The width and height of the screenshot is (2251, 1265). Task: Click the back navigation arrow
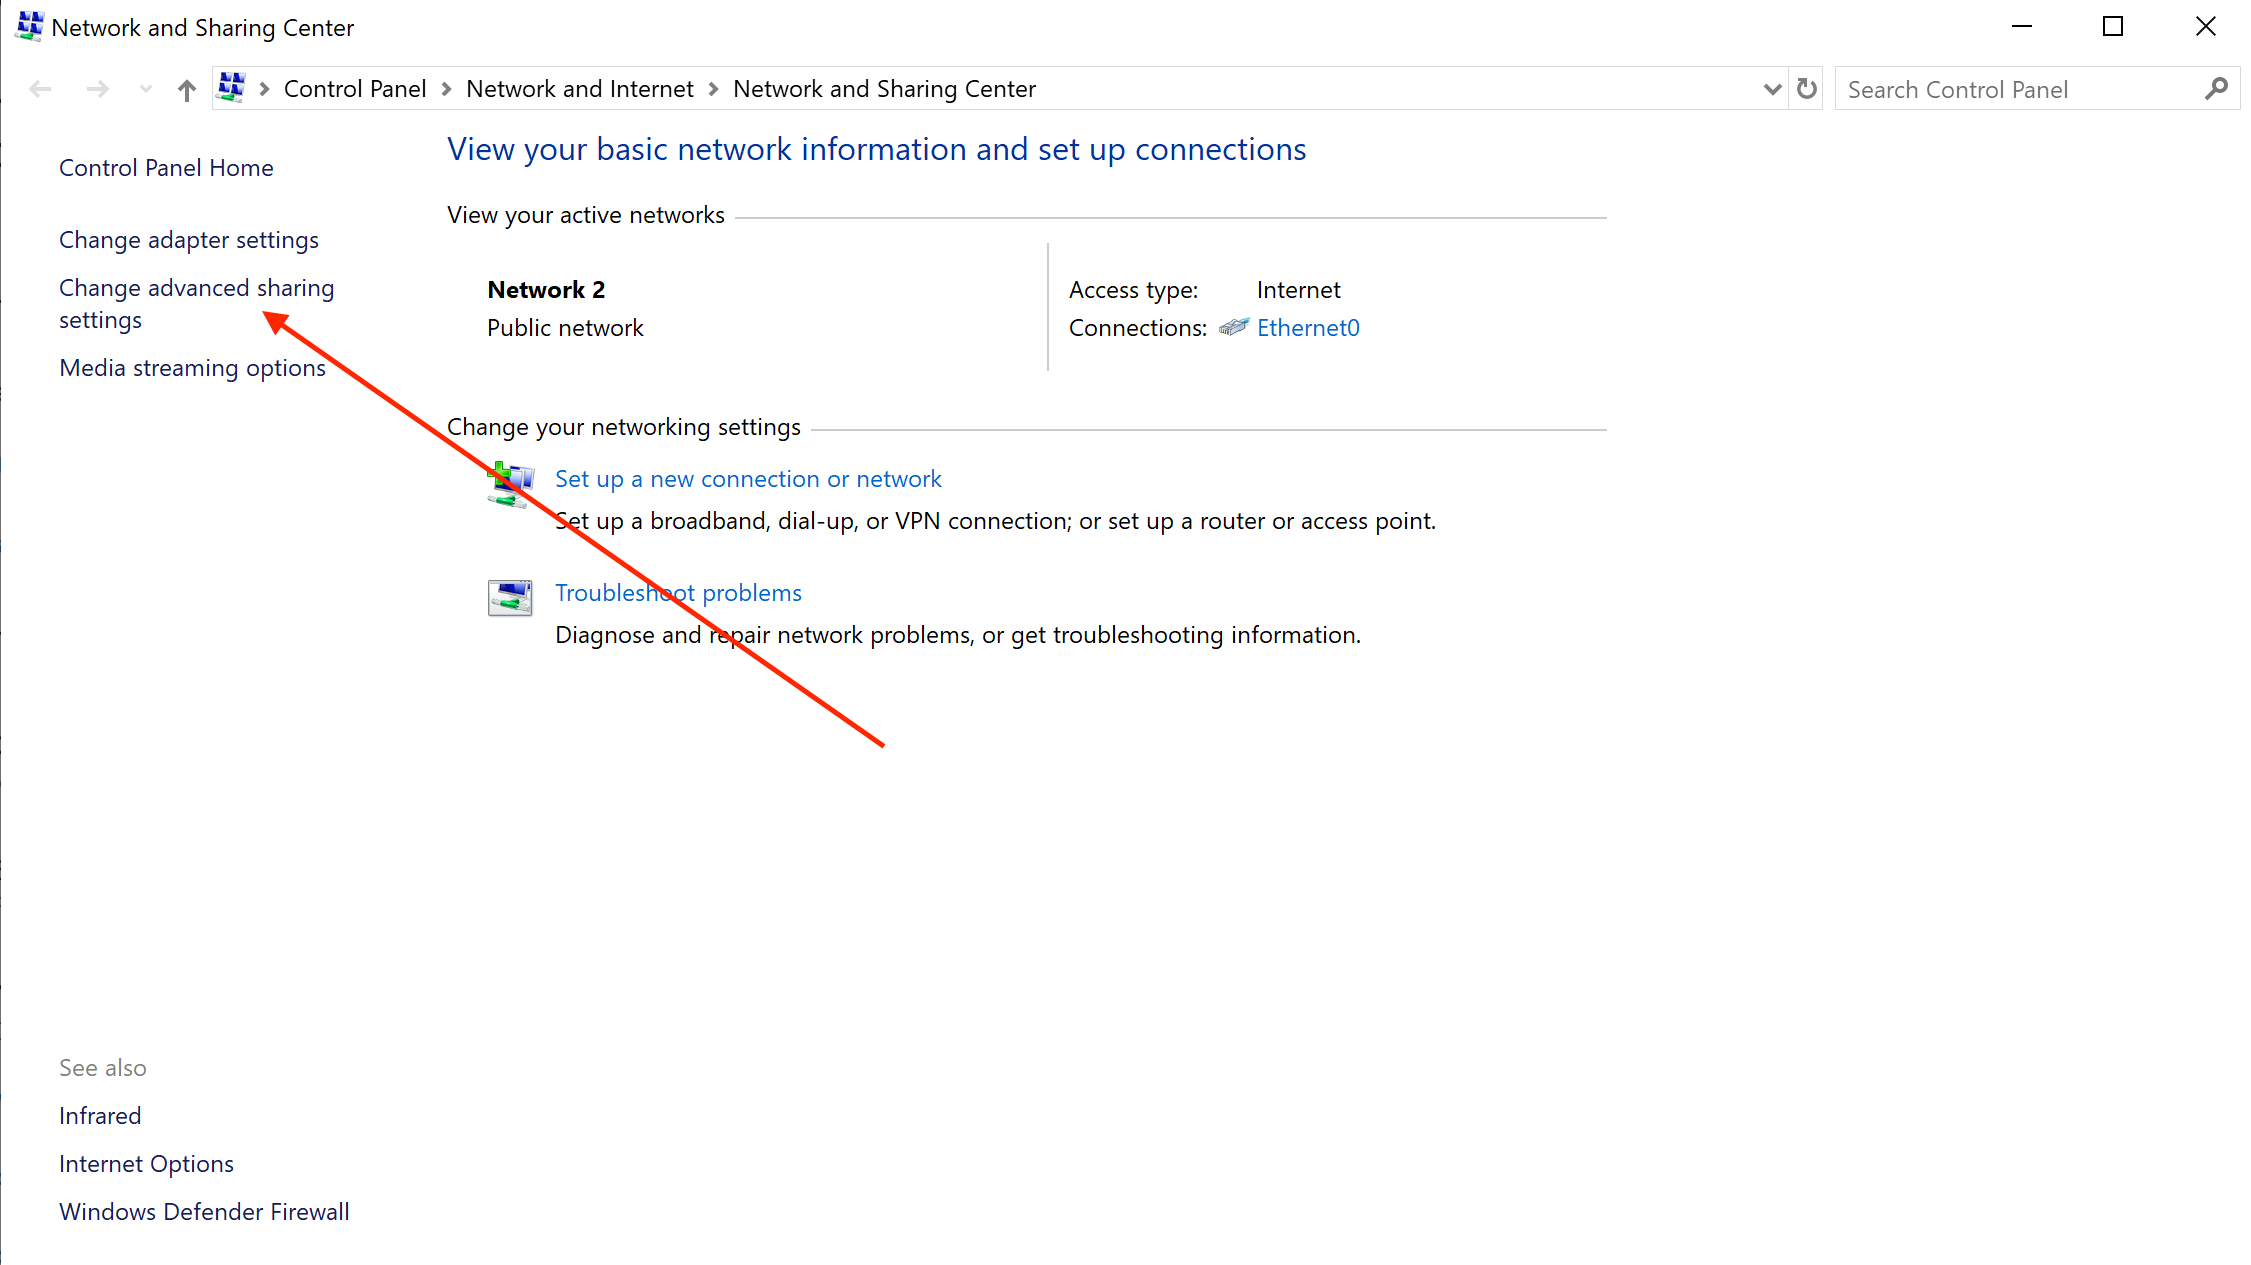(x=39, y=88)
